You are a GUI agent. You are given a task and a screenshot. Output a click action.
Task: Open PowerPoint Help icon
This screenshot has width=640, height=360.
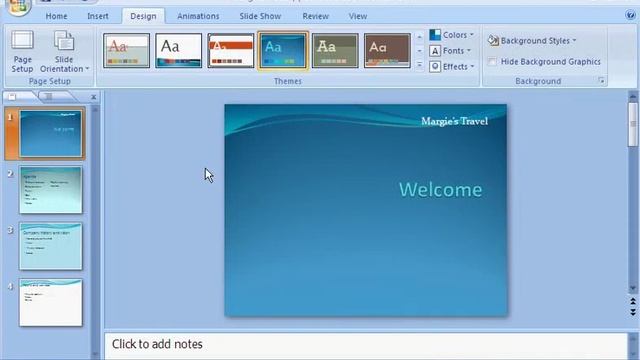[630, 16]
